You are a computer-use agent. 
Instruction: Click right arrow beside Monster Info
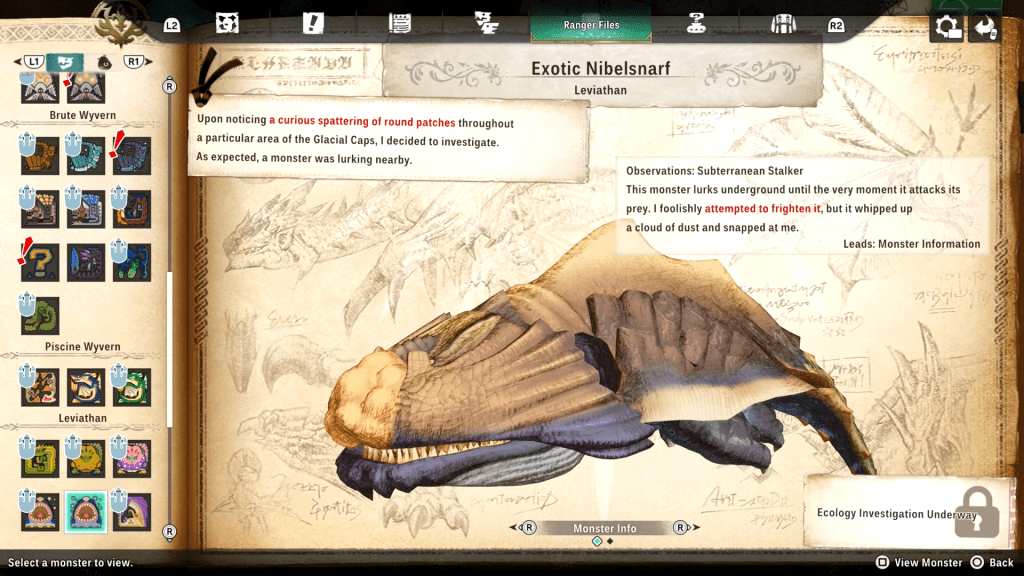pyautogui.click(x=682, y=527)
